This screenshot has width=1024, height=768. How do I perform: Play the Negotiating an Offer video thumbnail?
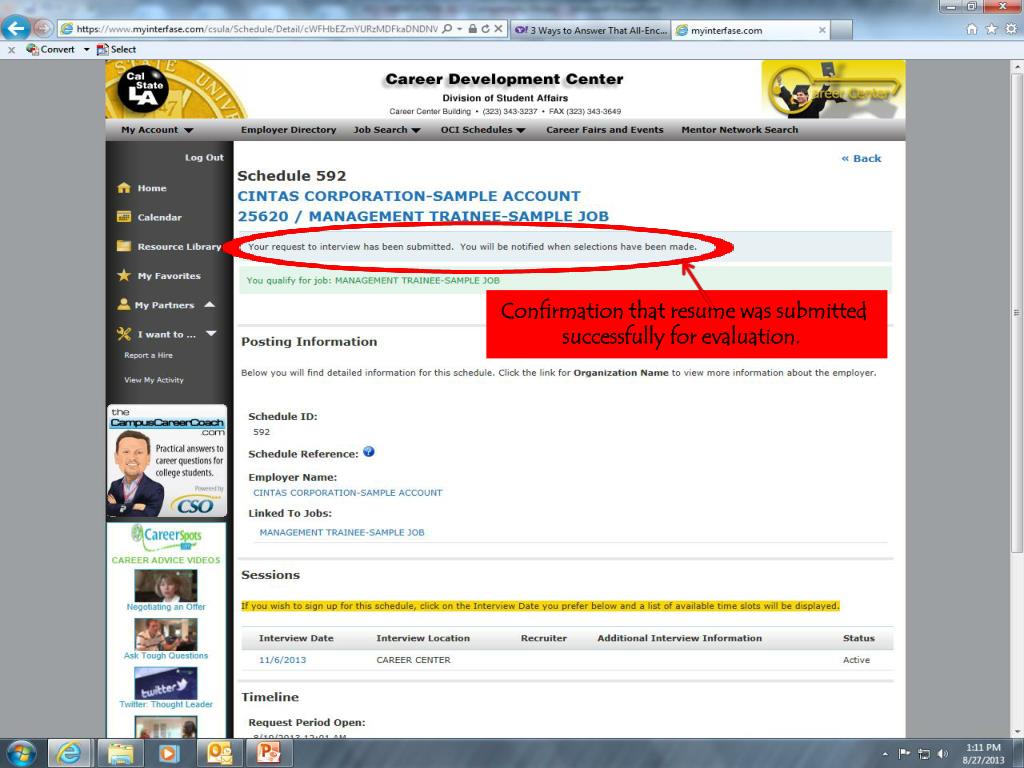tap(165, 585)
